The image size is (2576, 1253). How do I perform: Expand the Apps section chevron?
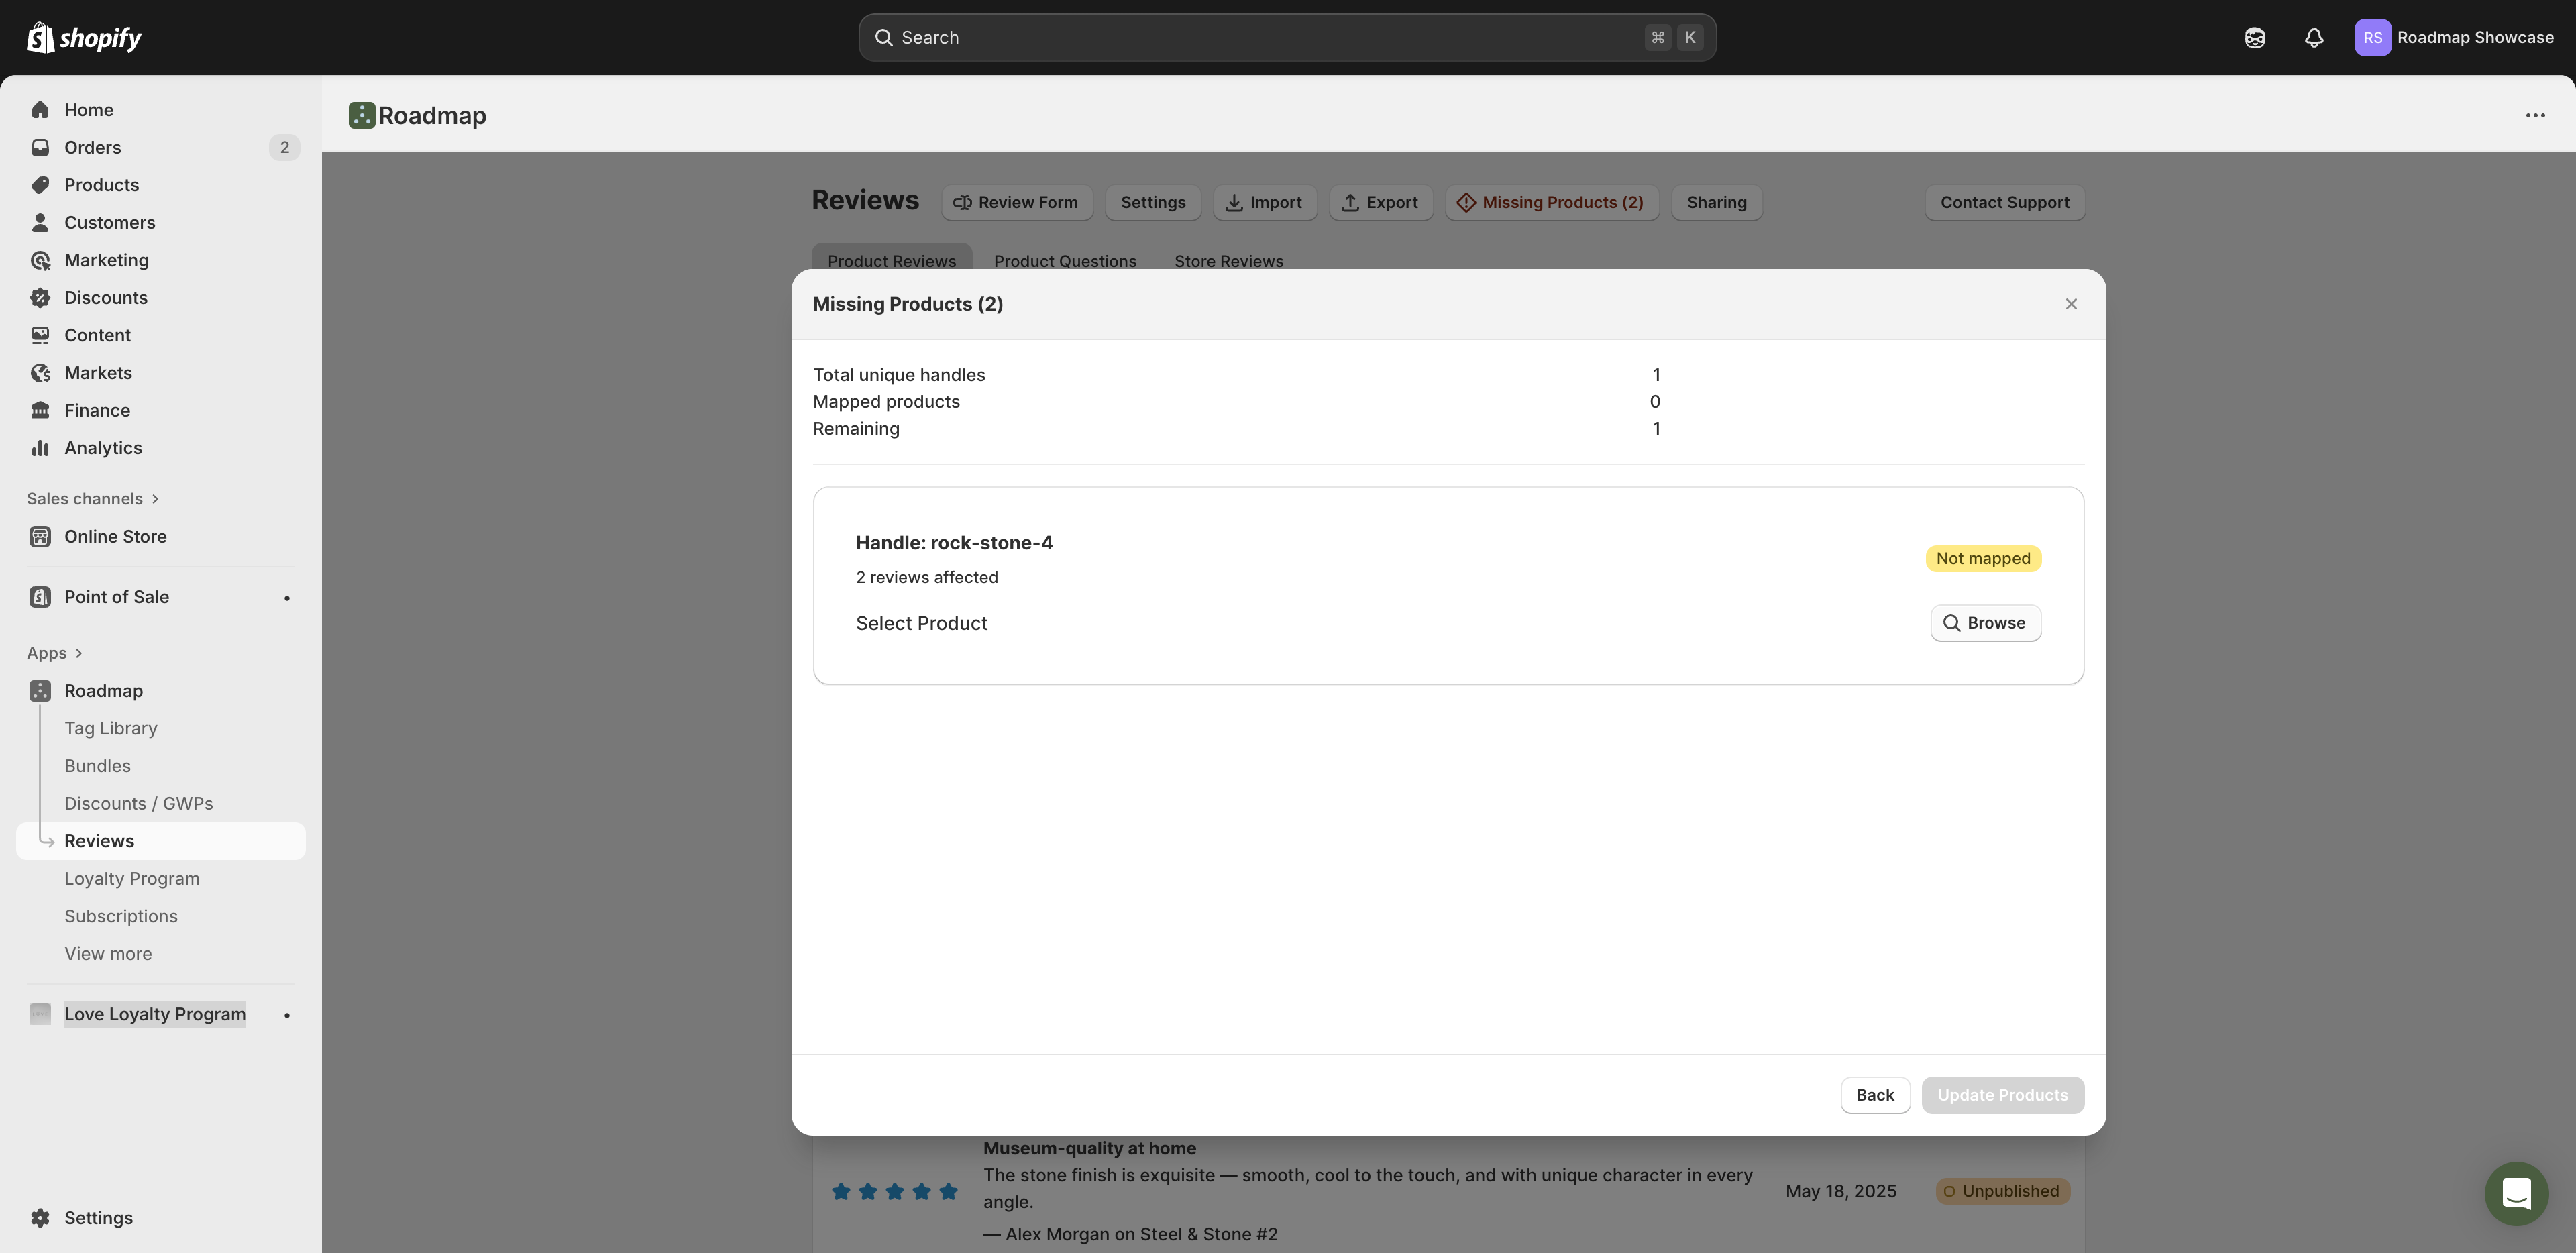(x=79, y=653)
